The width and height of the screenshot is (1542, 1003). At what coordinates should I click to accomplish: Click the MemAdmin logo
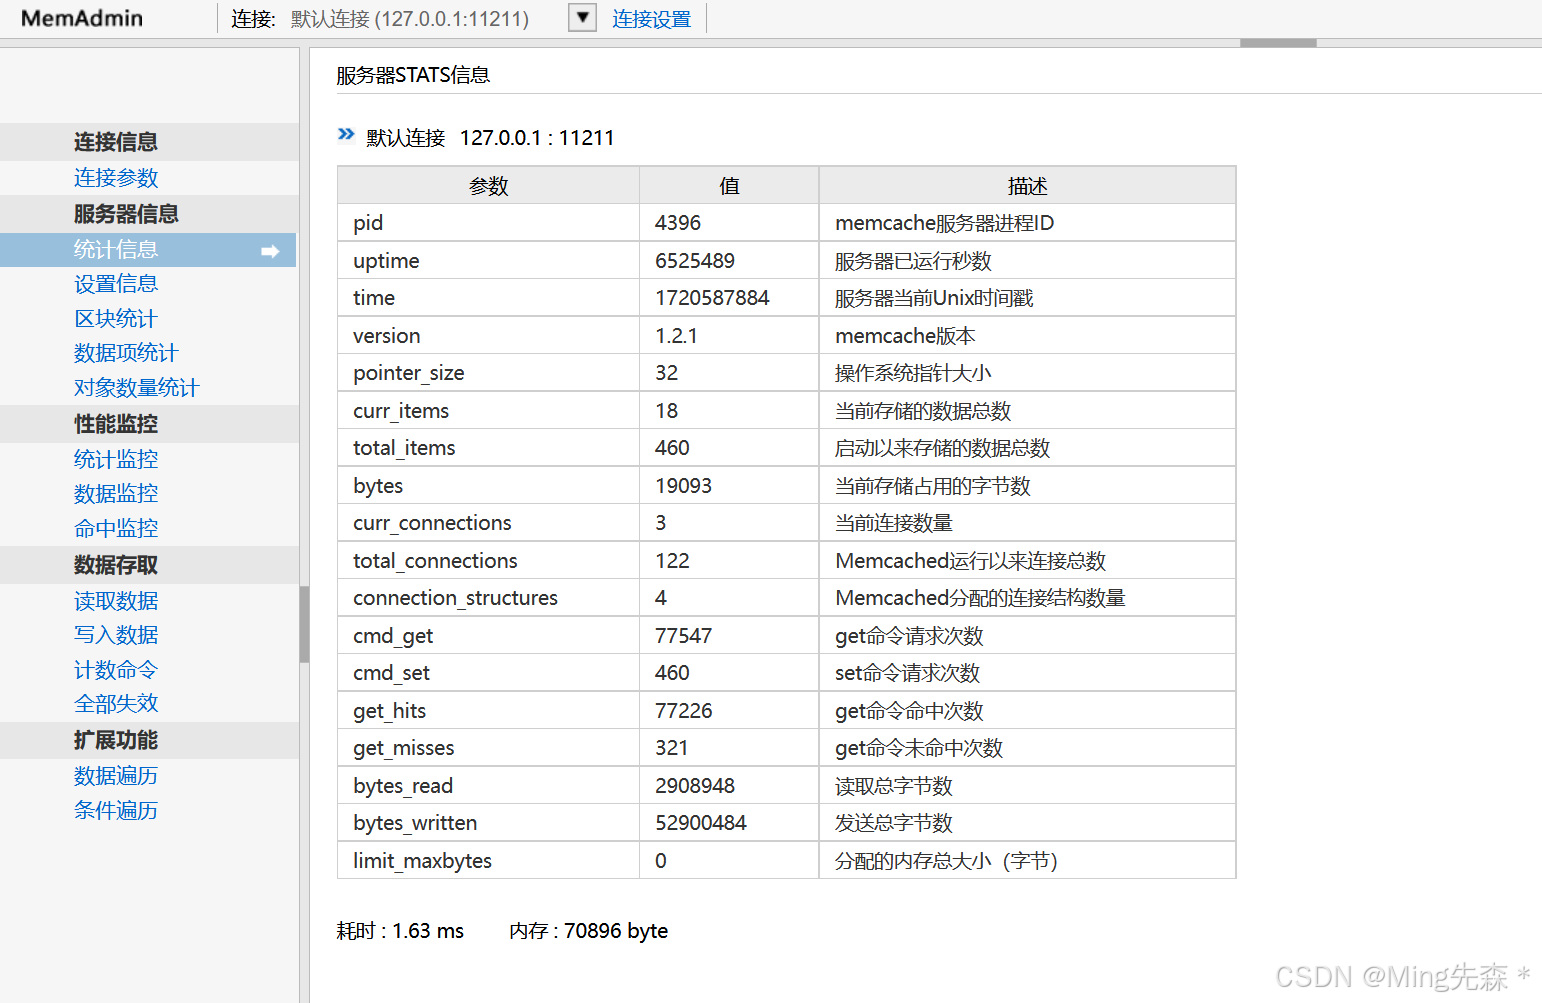(79, 17)
